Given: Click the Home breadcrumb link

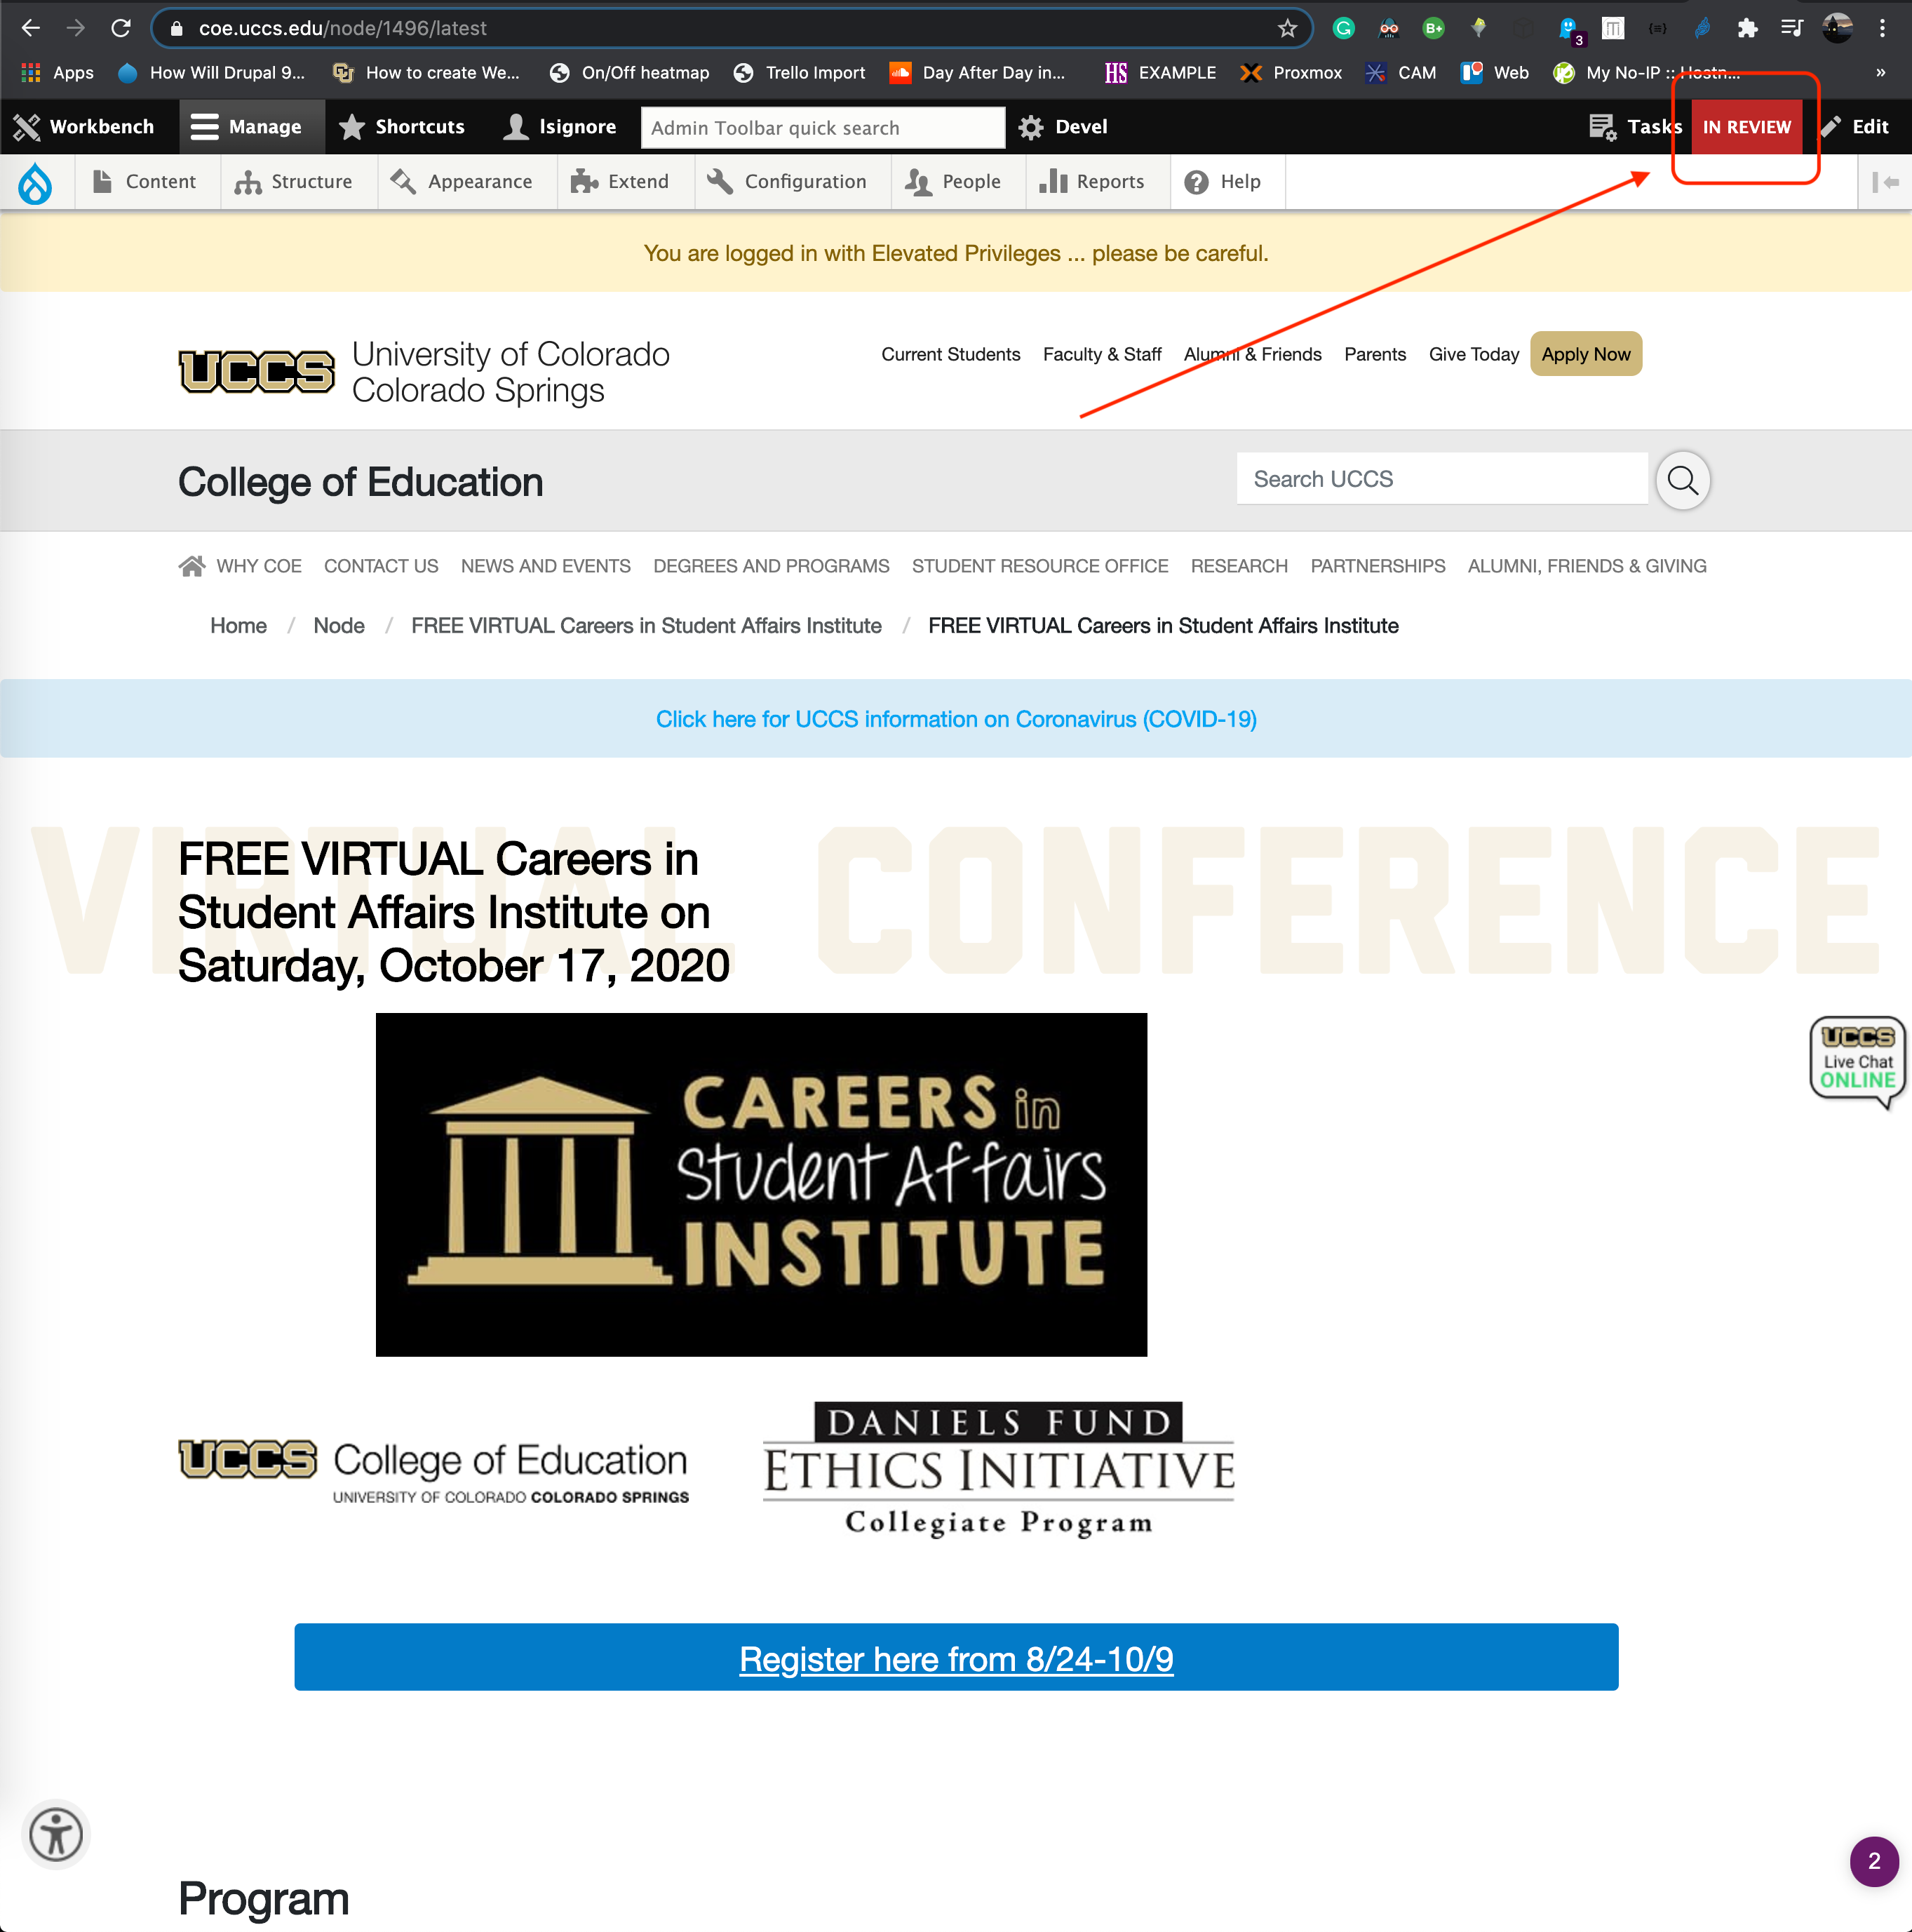Looking at the screenshot, I should tap(238, 626).
